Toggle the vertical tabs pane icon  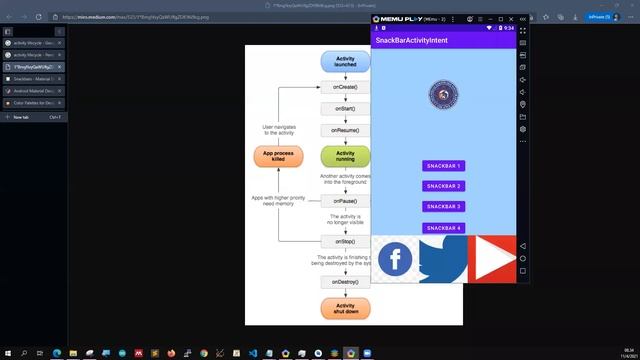coord(8,31)
